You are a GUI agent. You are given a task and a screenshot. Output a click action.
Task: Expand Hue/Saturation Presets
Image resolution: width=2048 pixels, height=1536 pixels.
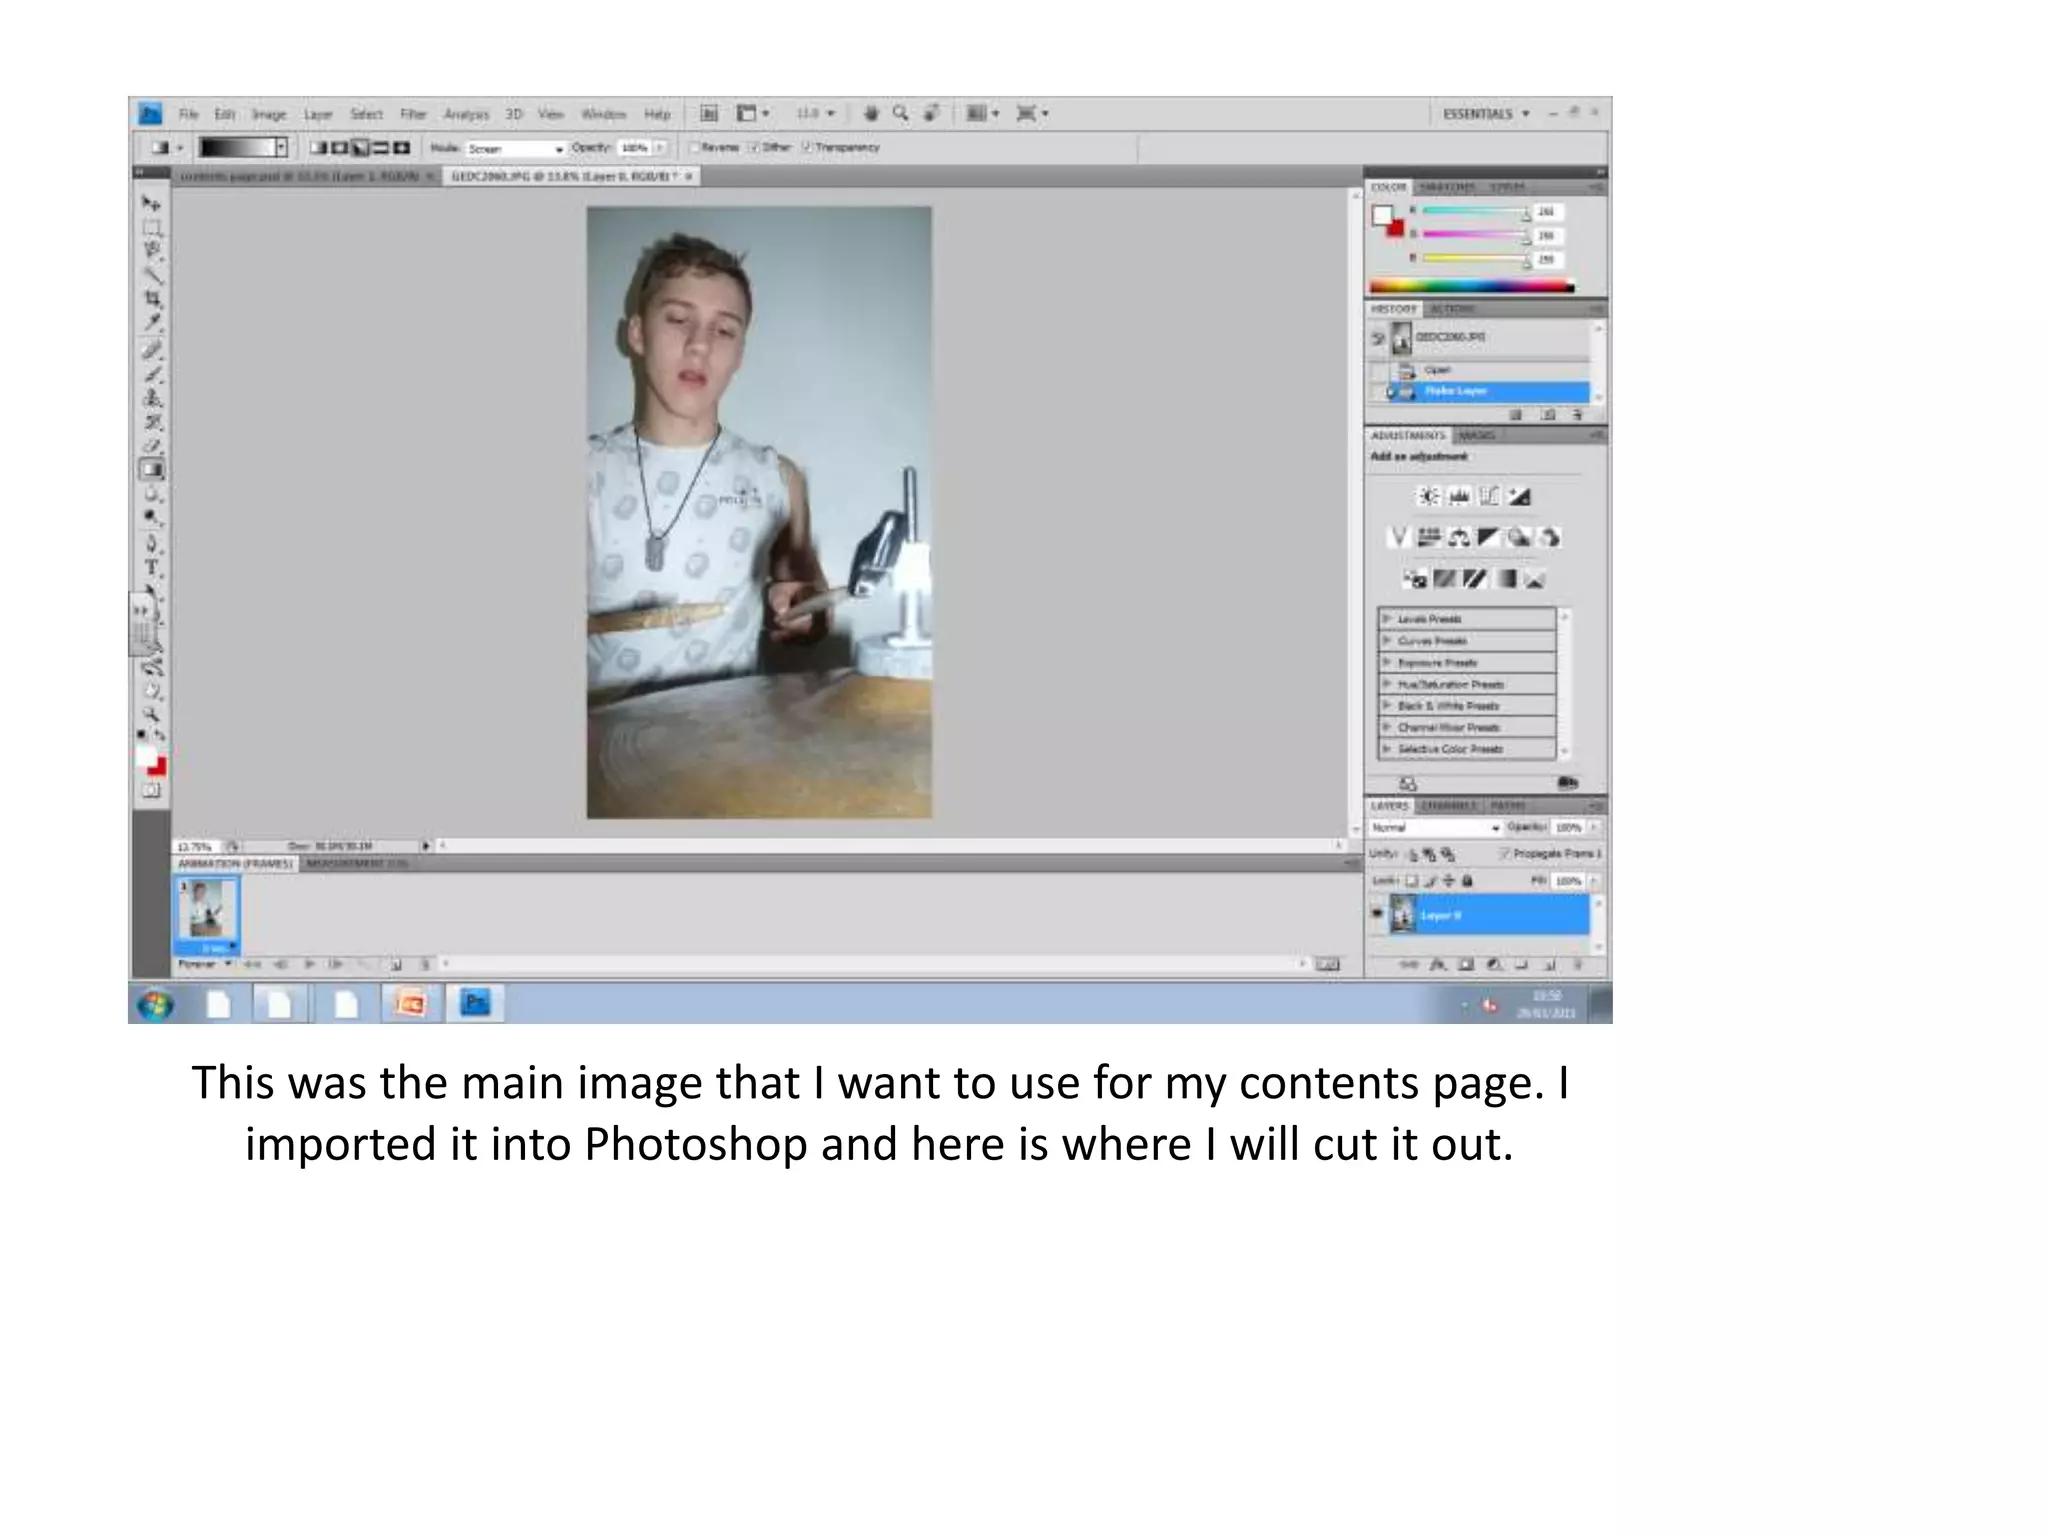point(1387,684)
